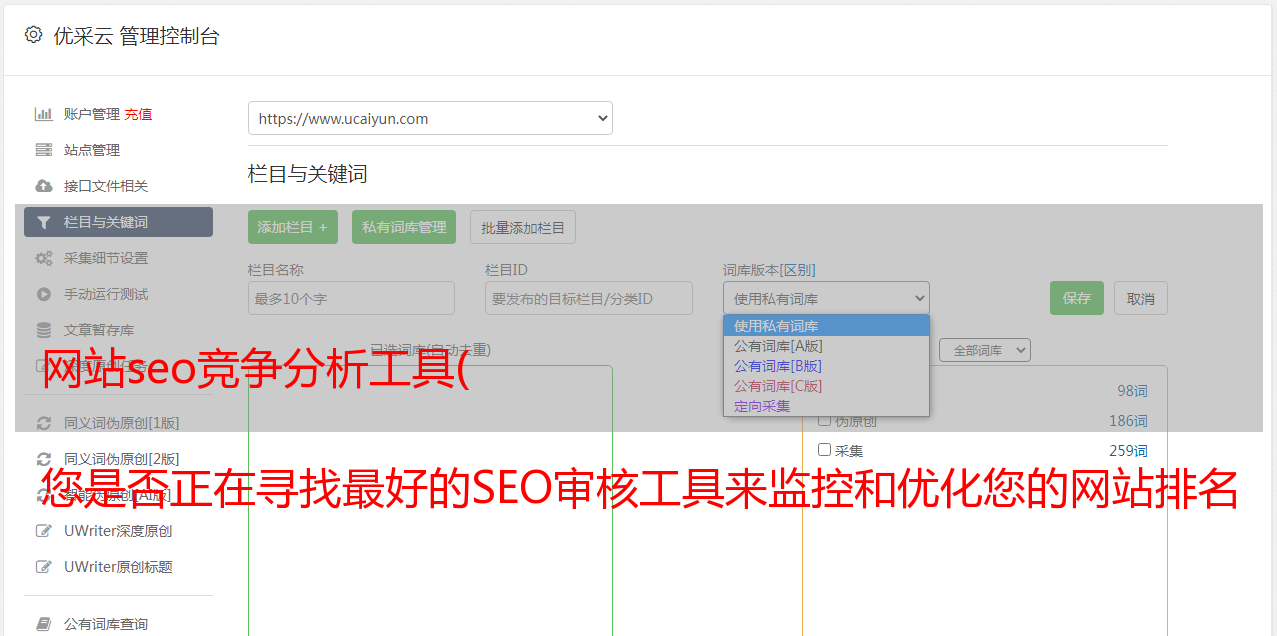Click the play circle icon for 手动运行测试
The height and width of the screenshot is (636, 1277).
(44, 294)
